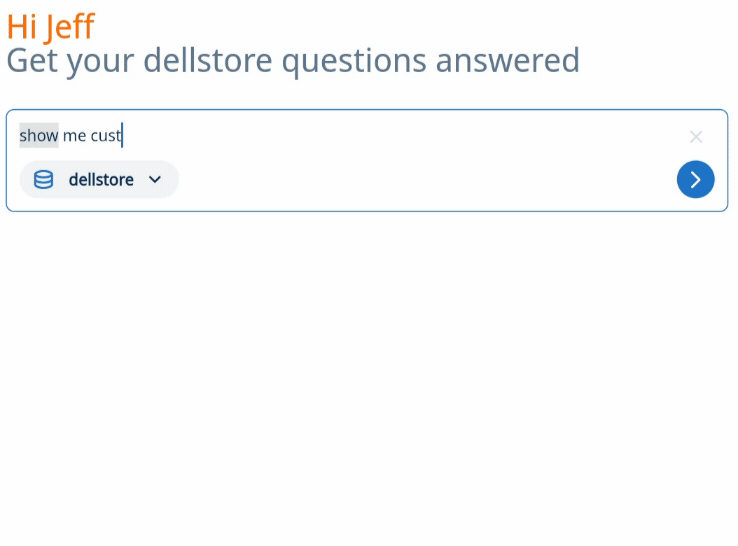Clear the question input with the X icon
Image resolution: width=738 pixels, height=546 pixels.
pos(696,137)
